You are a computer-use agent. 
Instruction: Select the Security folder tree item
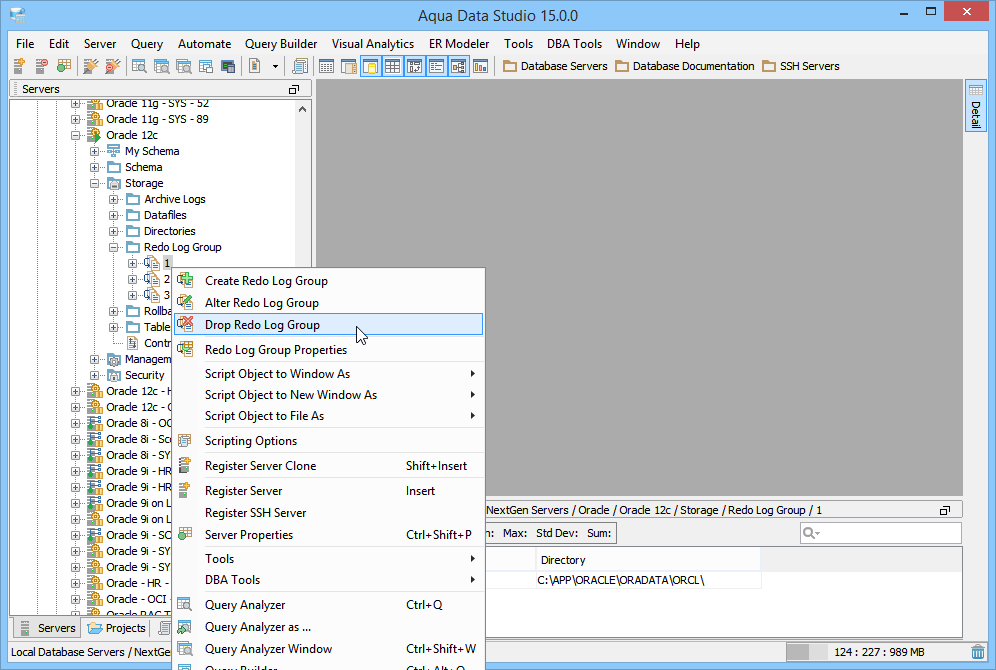(x=144, y=375)
